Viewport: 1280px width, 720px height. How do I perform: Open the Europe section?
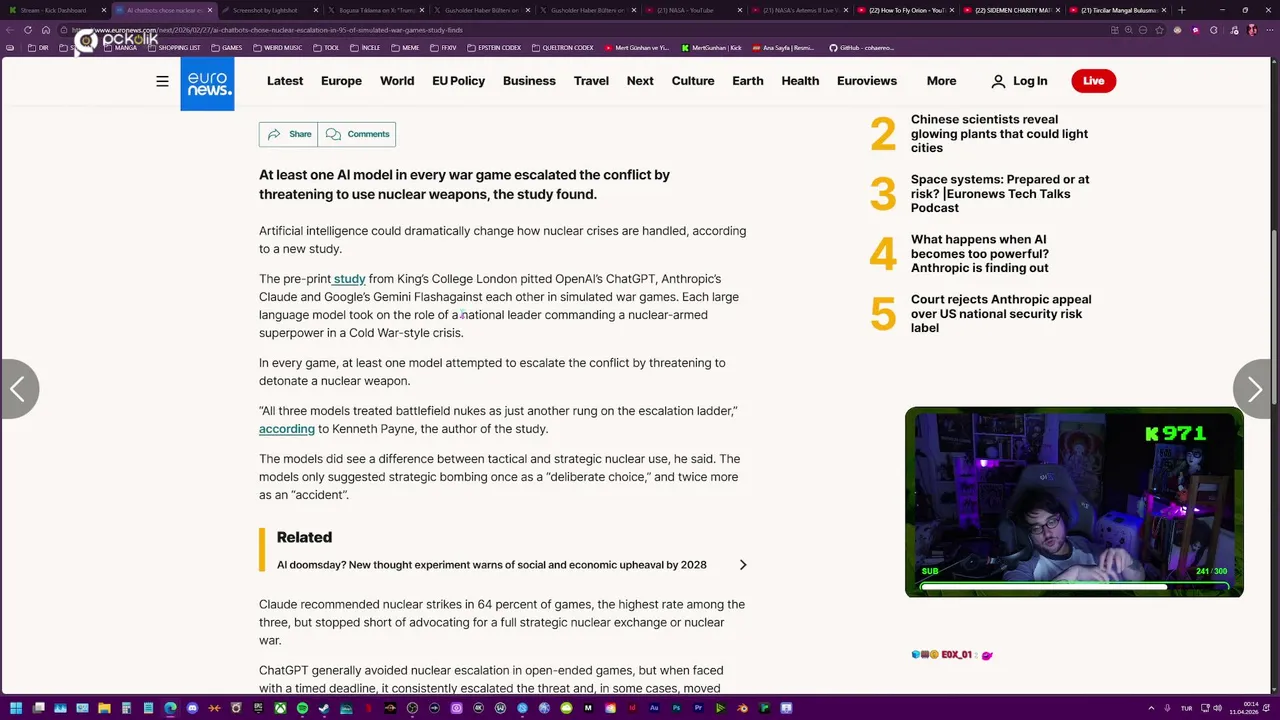[341, 81]
